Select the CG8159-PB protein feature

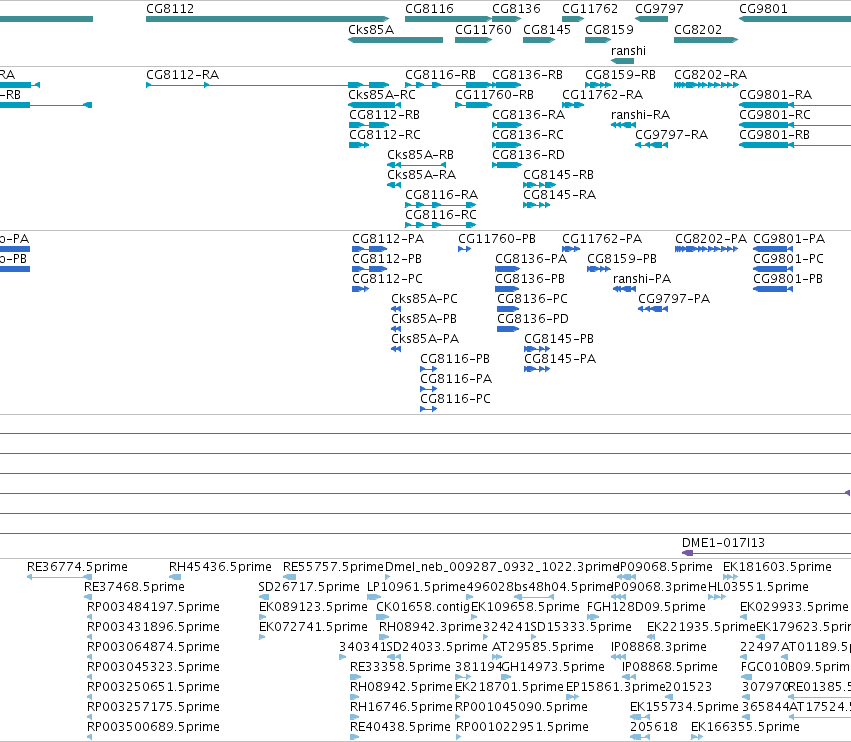(x=599, y=269)
